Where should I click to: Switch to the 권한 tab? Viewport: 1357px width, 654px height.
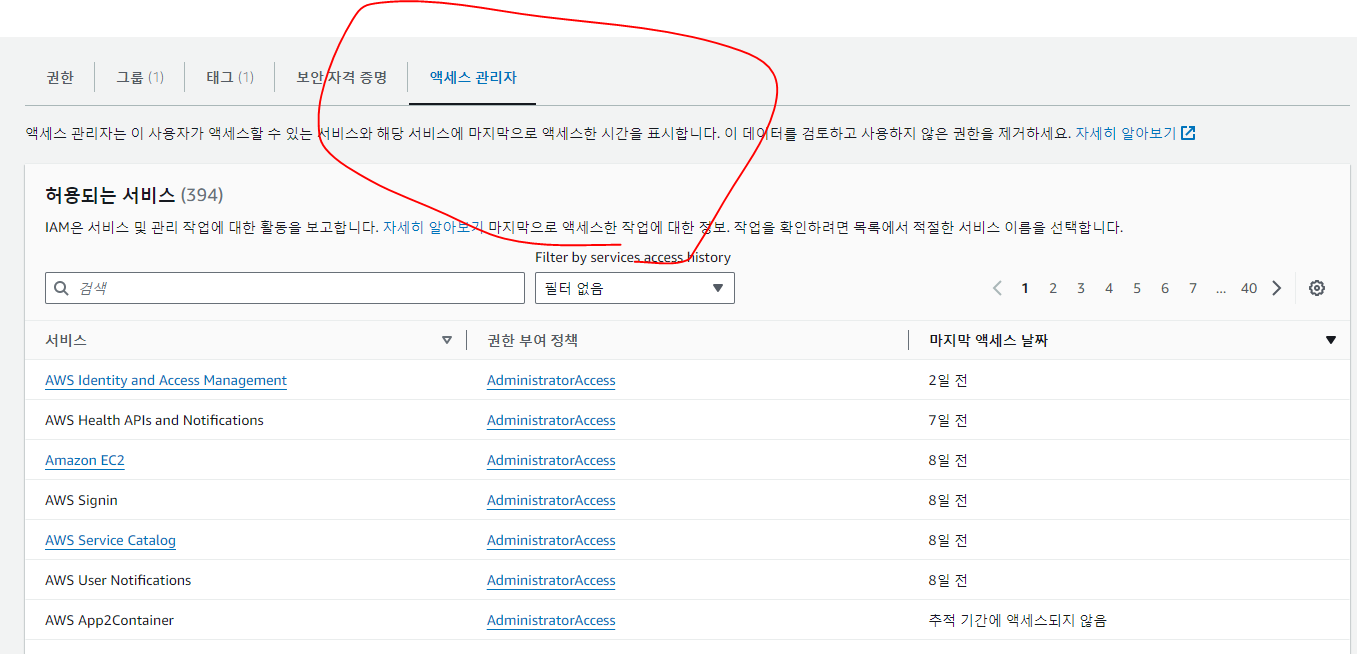point(60,77)
